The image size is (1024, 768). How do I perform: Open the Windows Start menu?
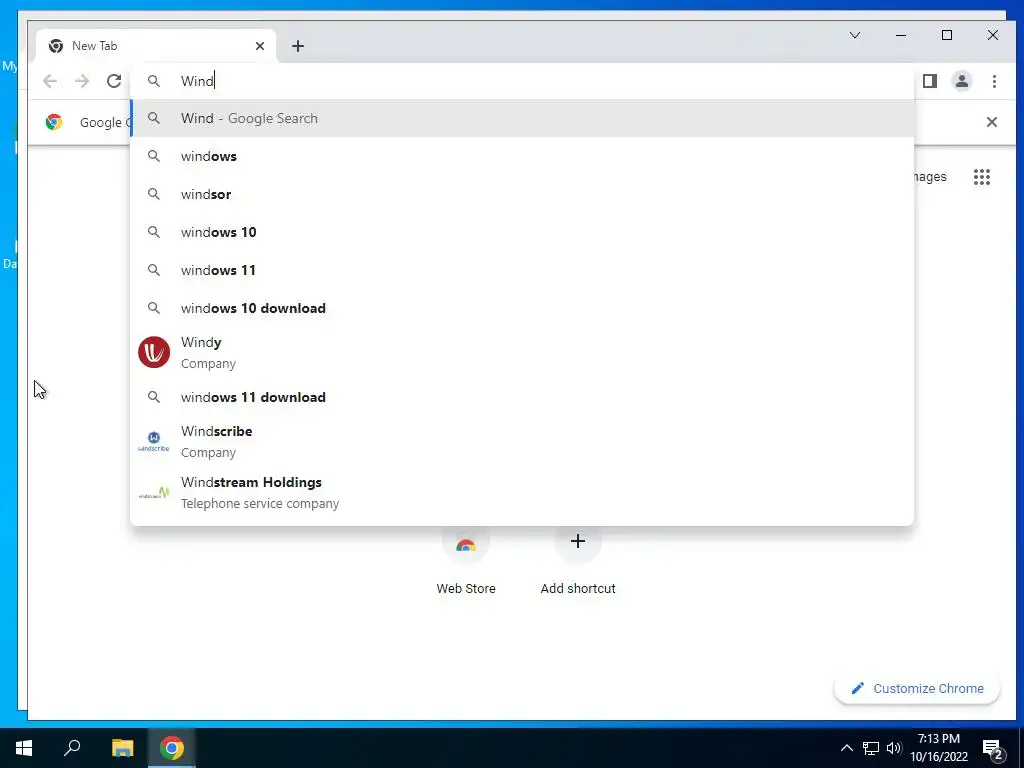tap(24, 748)
